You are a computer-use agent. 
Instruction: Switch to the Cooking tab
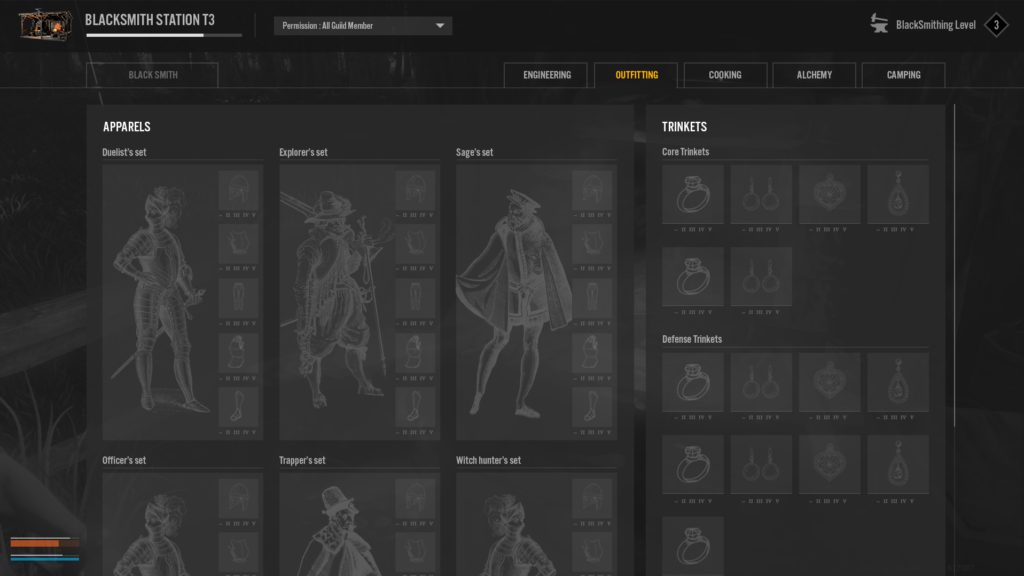(x=725, y=75)
